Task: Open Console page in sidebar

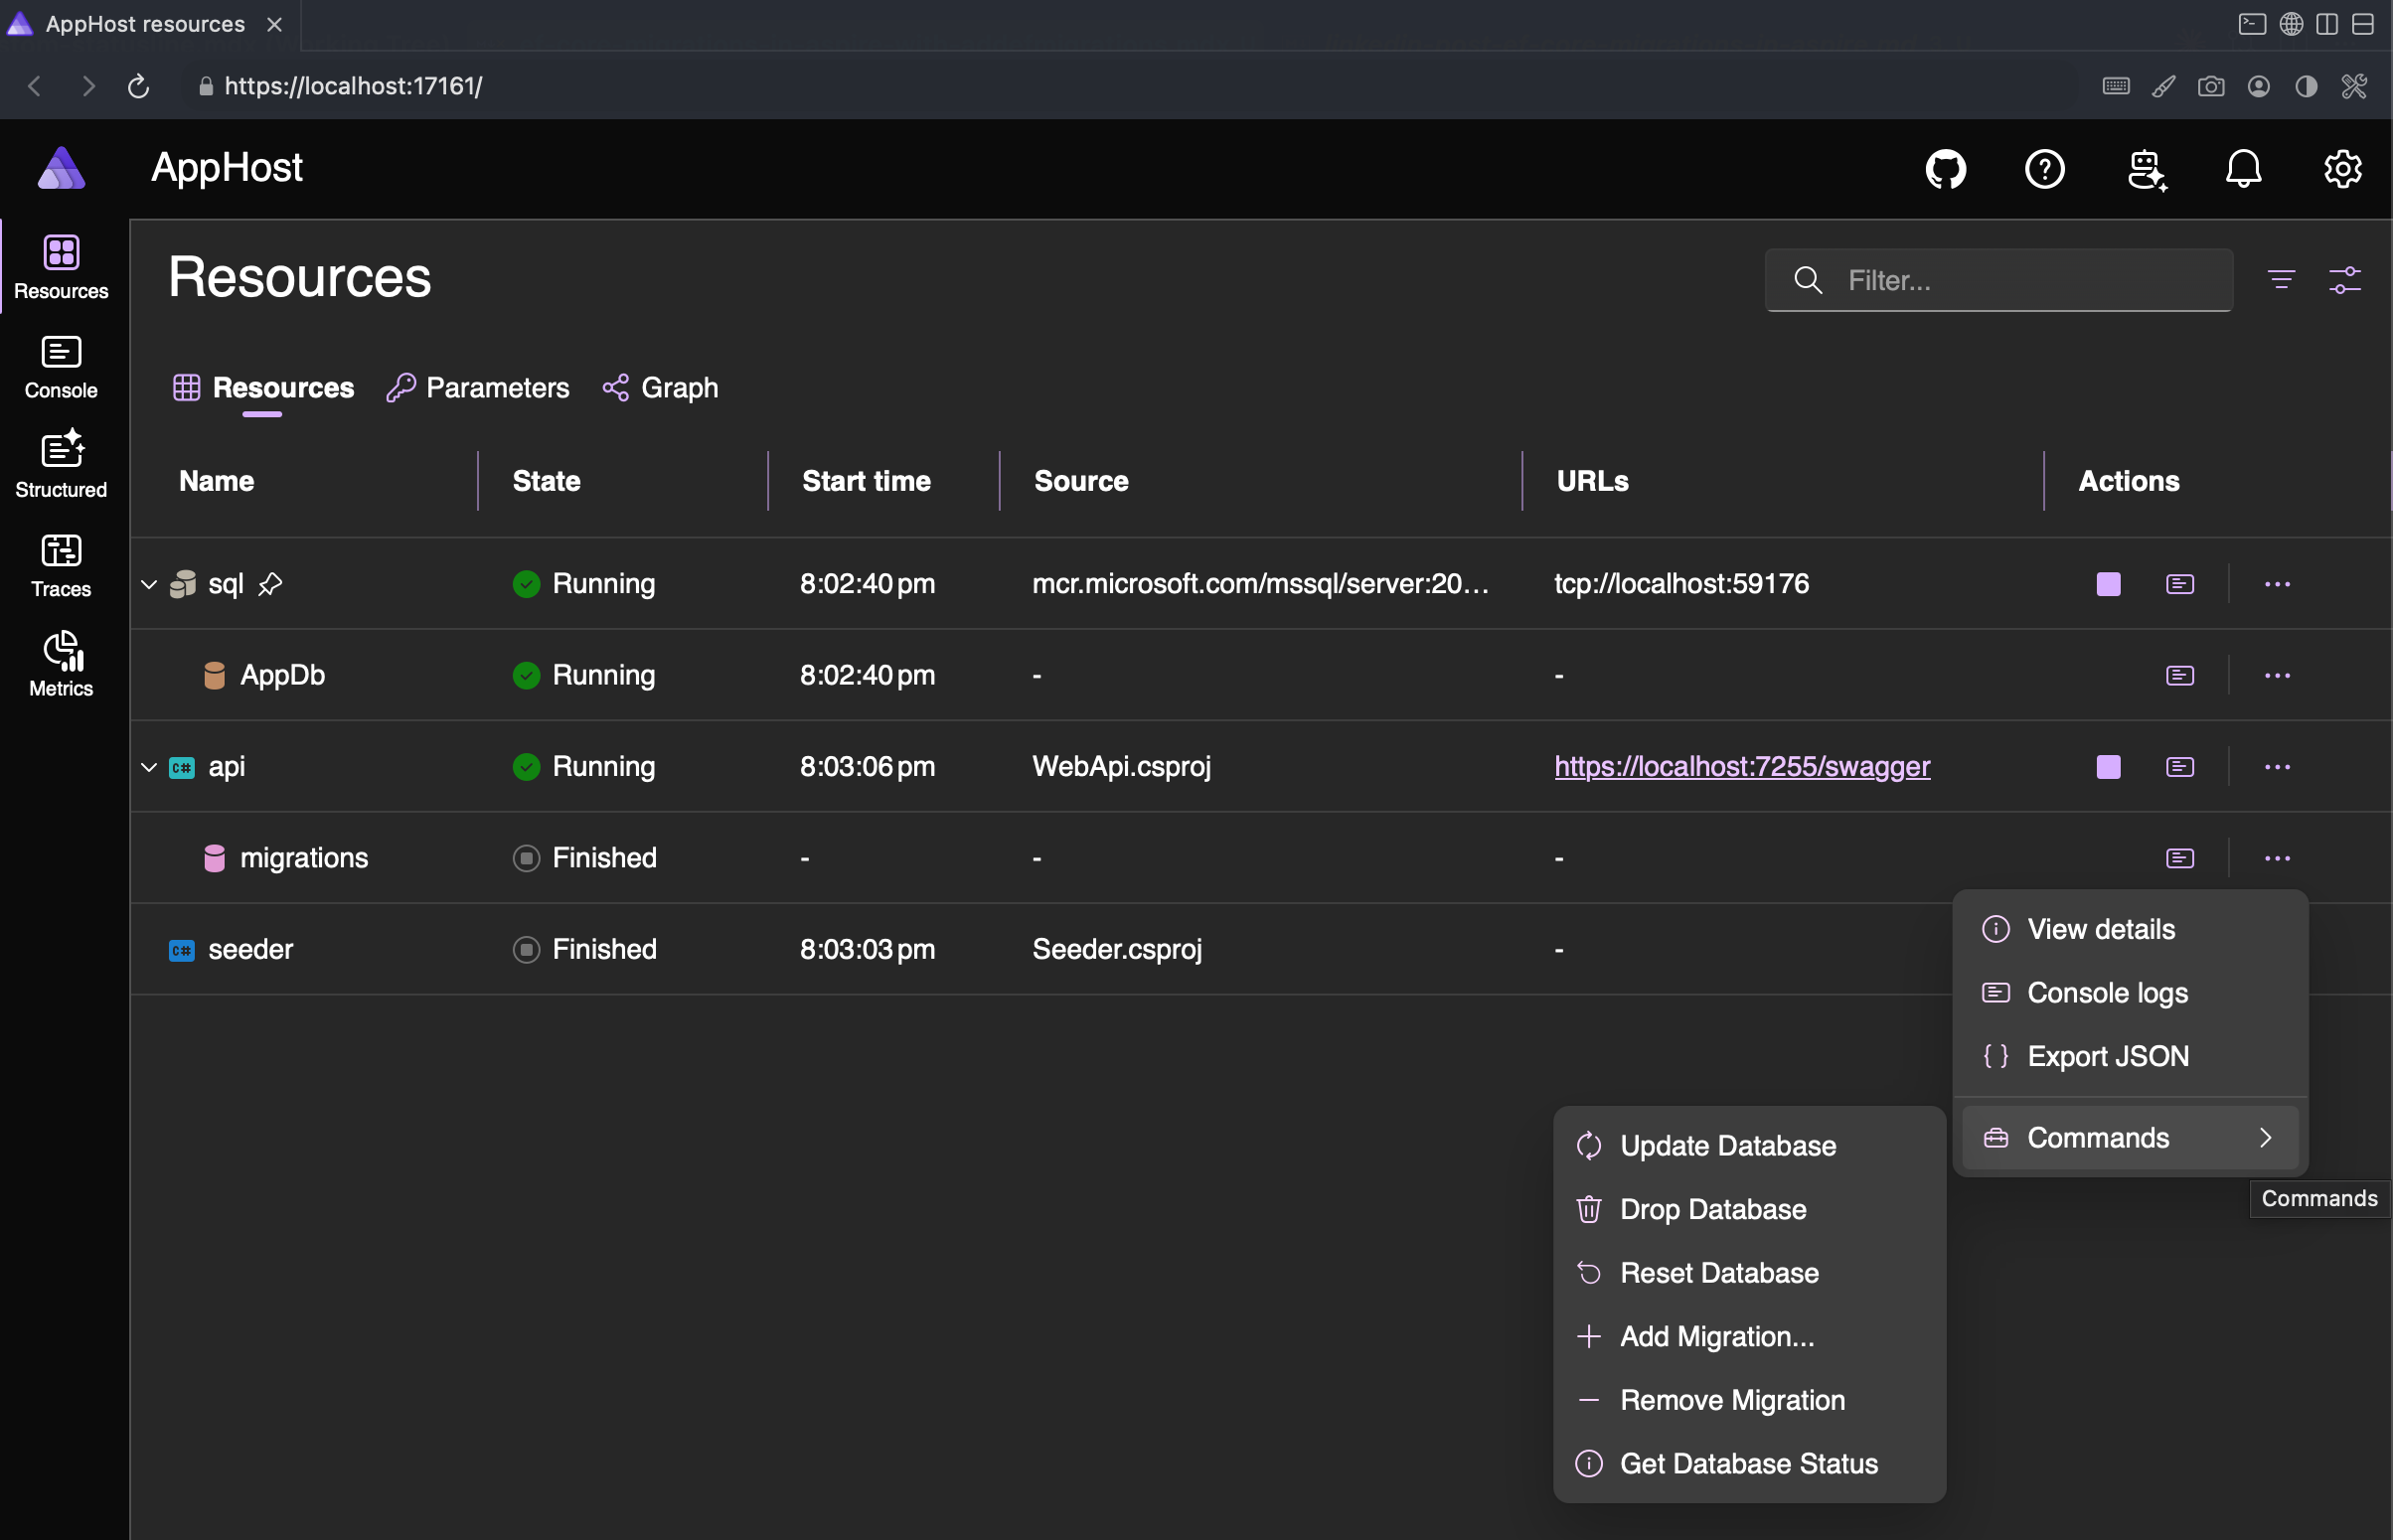Action: pos(61,367)
